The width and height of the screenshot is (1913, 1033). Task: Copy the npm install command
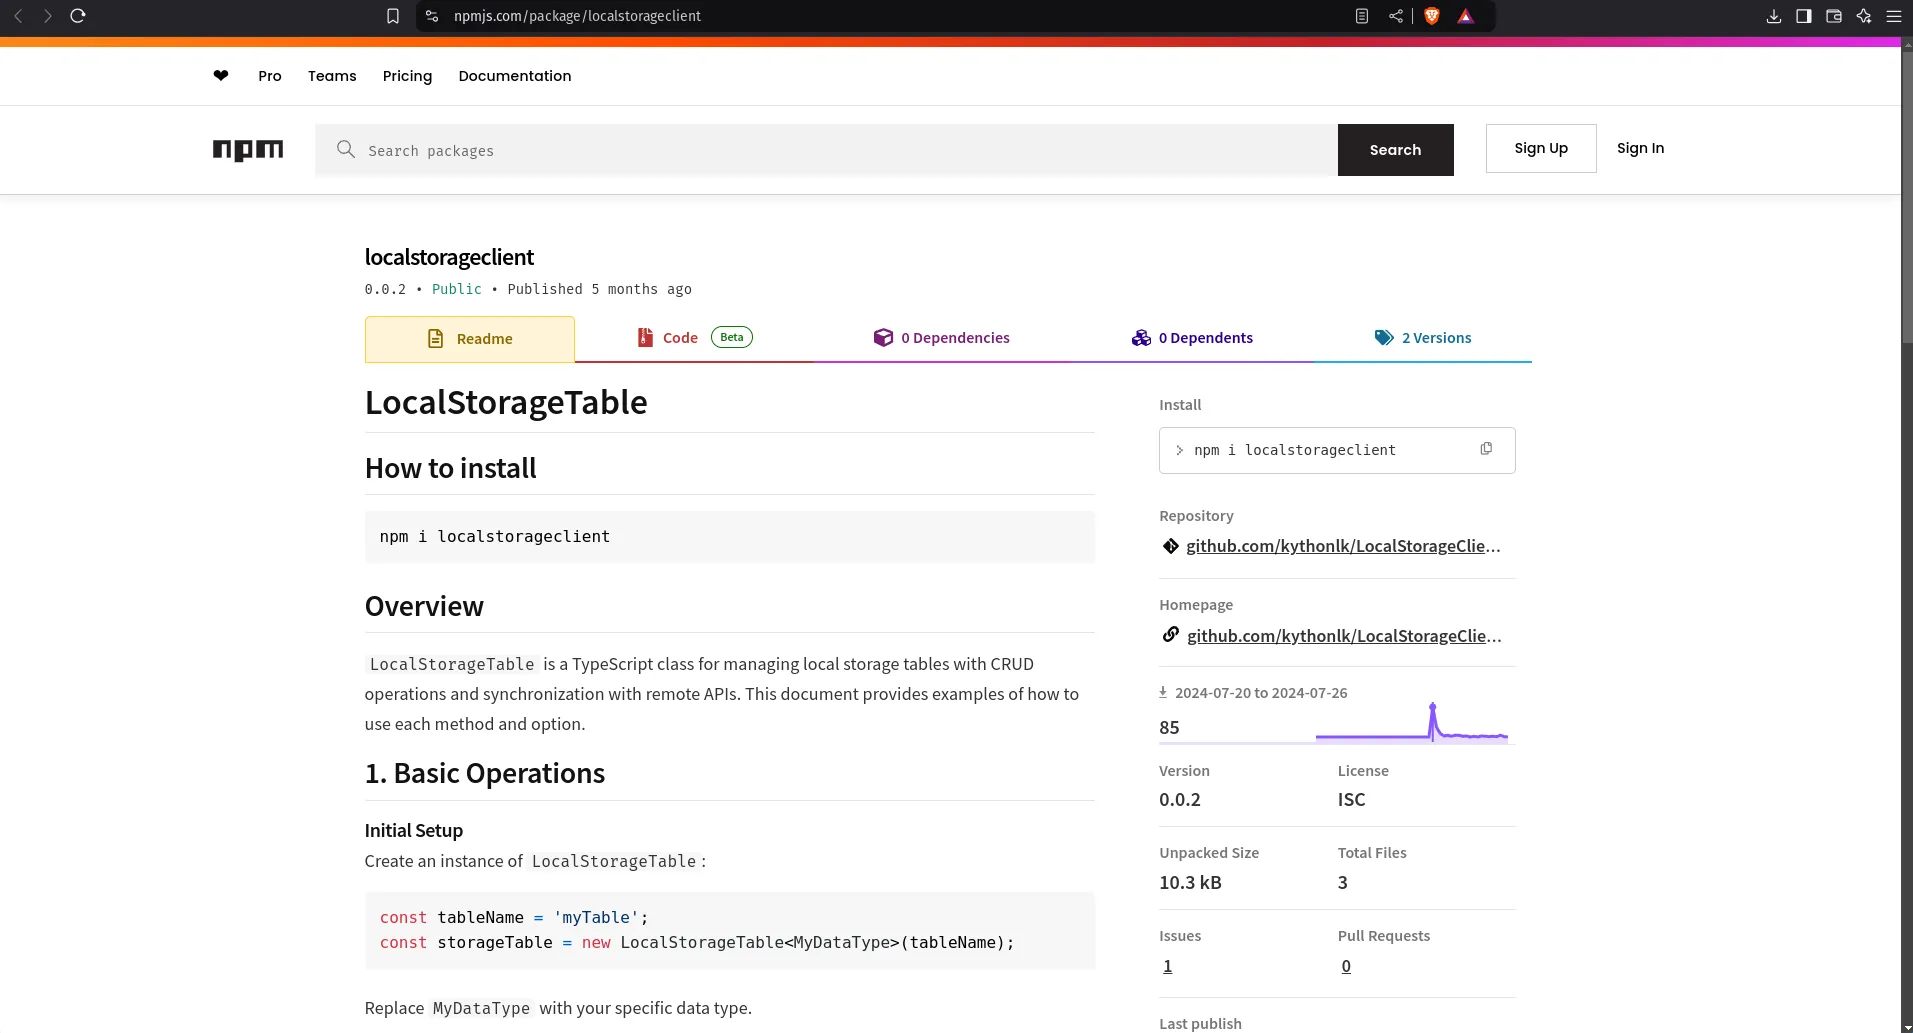pyautogui.click(x=1486, y=448)
